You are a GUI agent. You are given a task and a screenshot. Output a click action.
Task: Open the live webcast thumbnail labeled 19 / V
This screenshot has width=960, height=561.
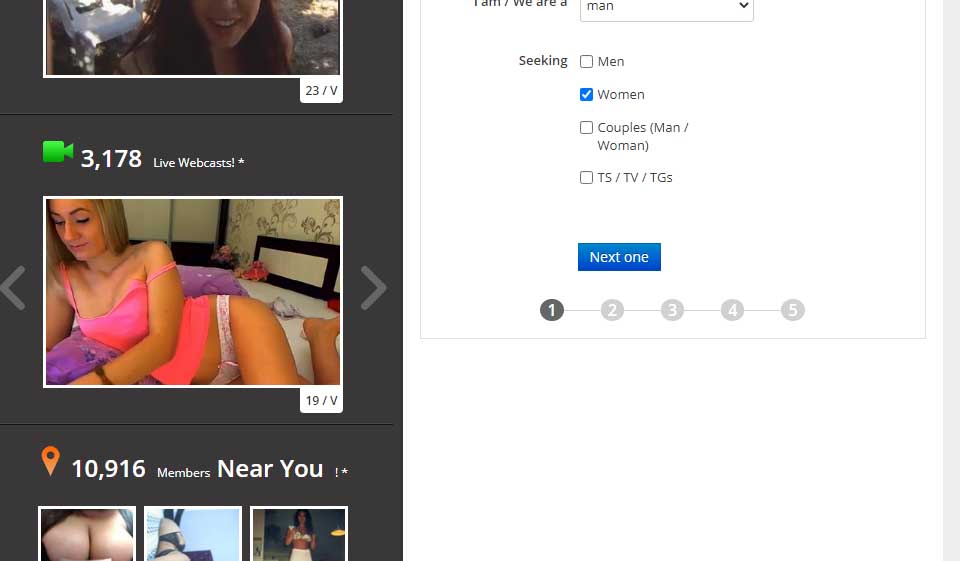193,291
